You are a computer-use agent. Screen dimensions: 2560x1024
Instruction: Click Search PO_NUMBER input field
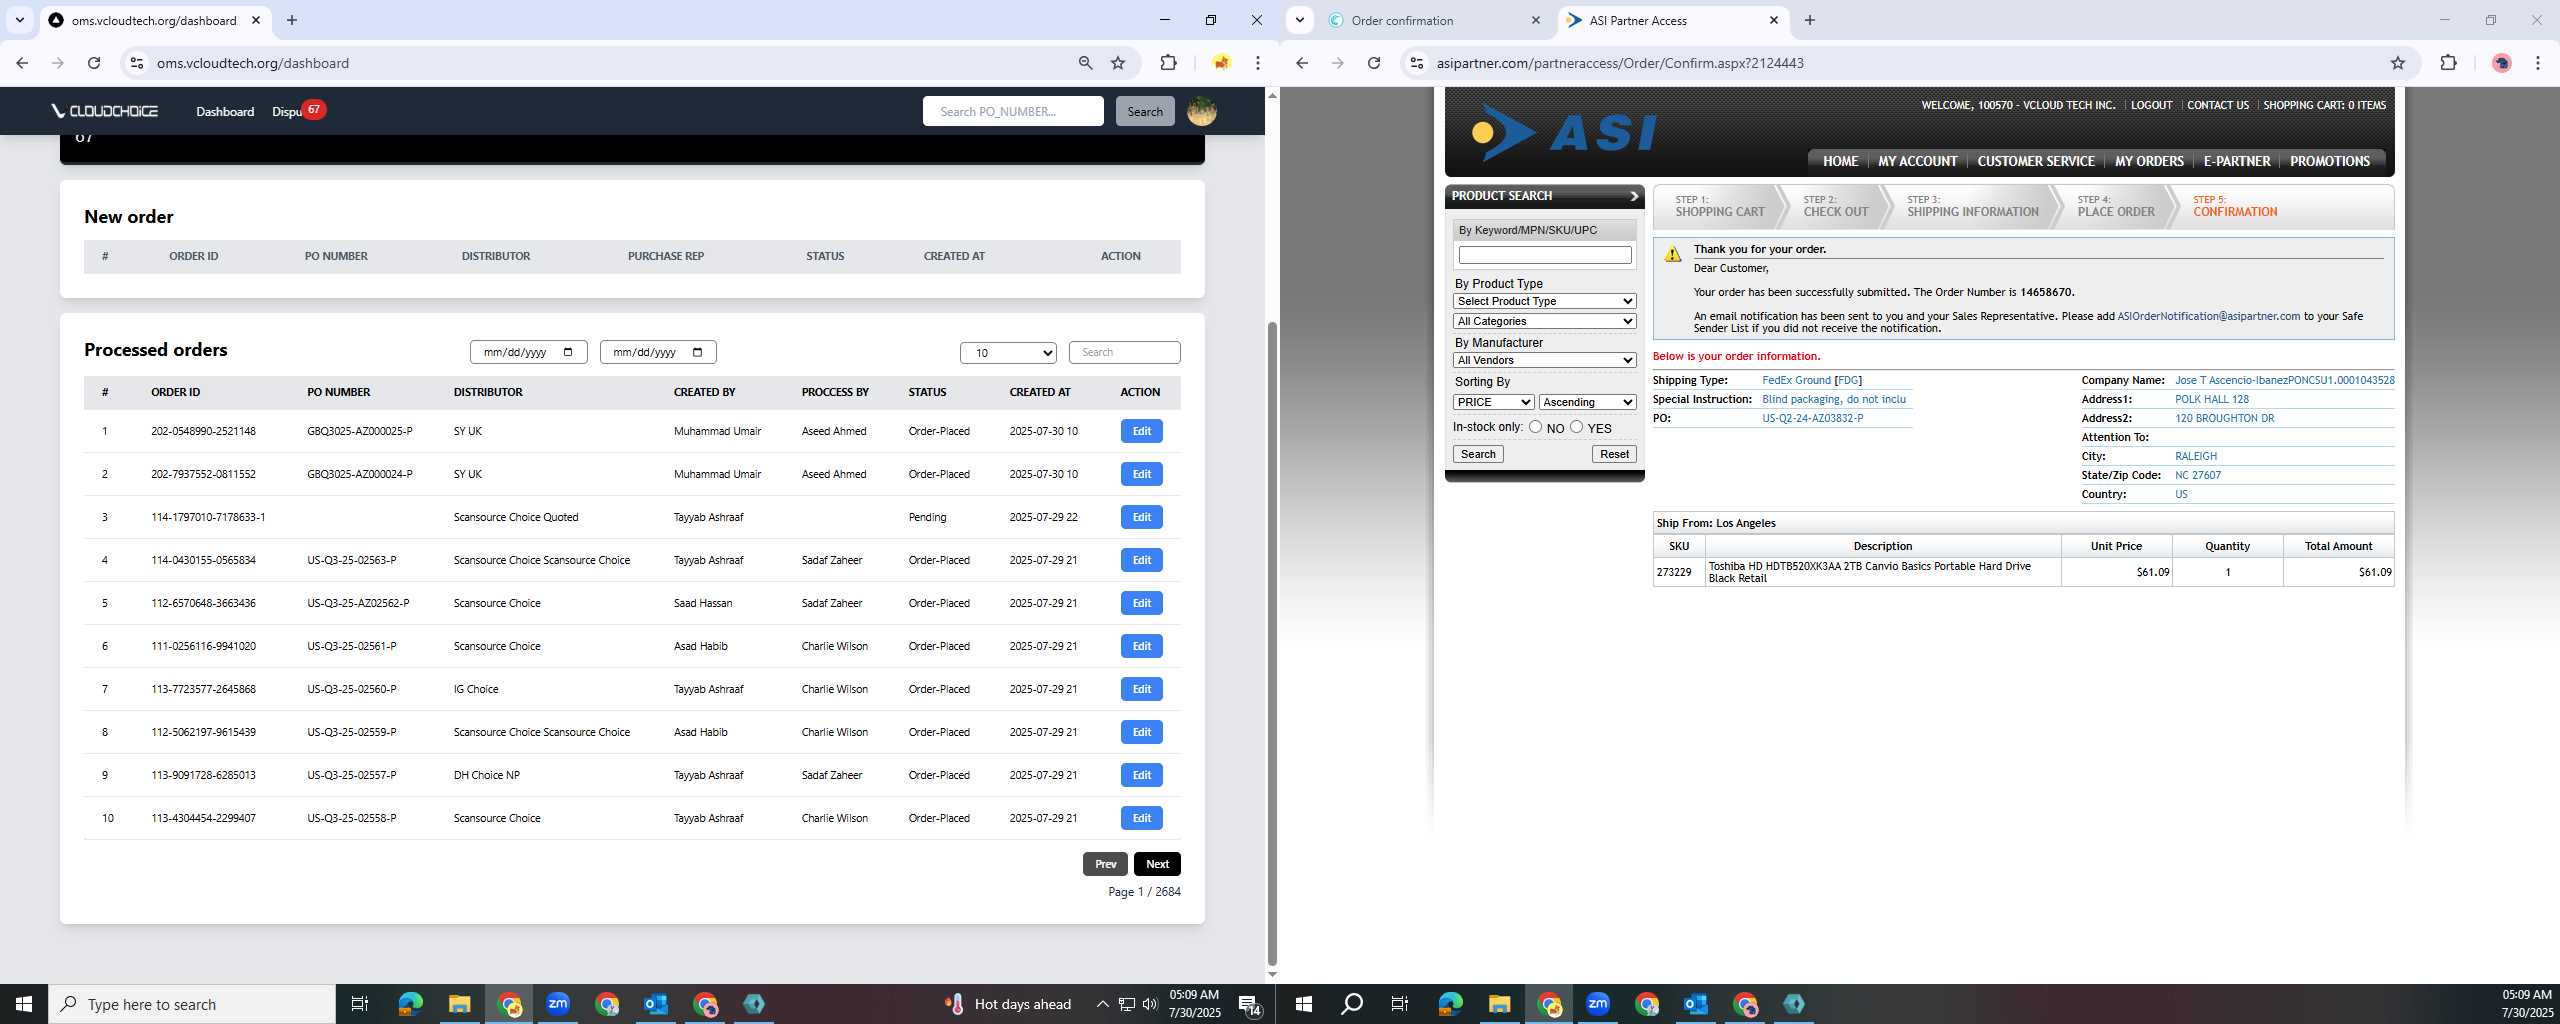(x=1013, y=111)
